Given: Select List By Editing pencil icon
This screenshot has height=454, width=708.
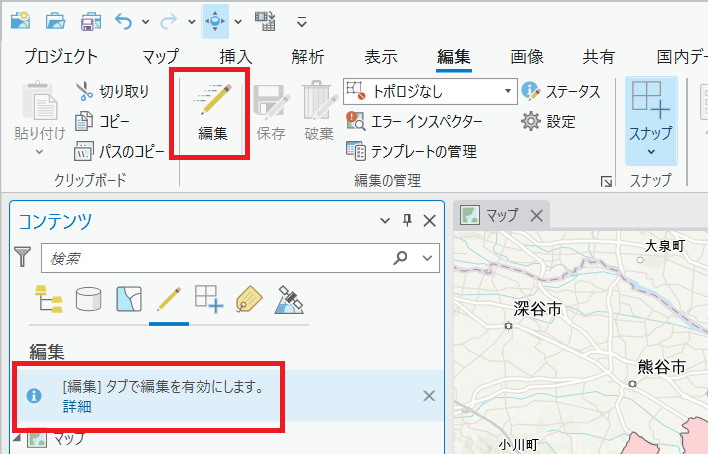Looking at the screenshot, I should pos(169,299).
